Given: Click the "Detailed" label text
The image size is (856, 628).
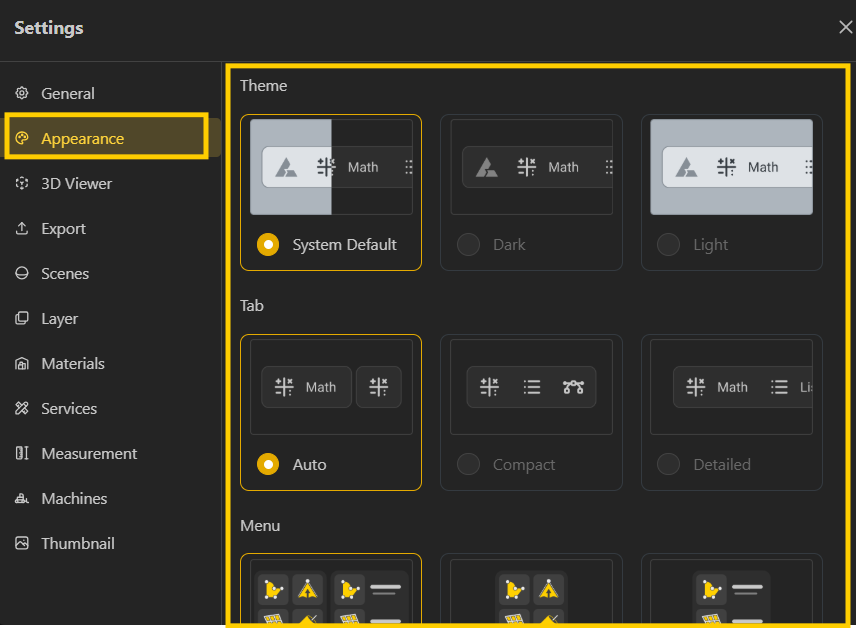Looking at the screenshot, I should pyautogui.click(x=722, y=465).
